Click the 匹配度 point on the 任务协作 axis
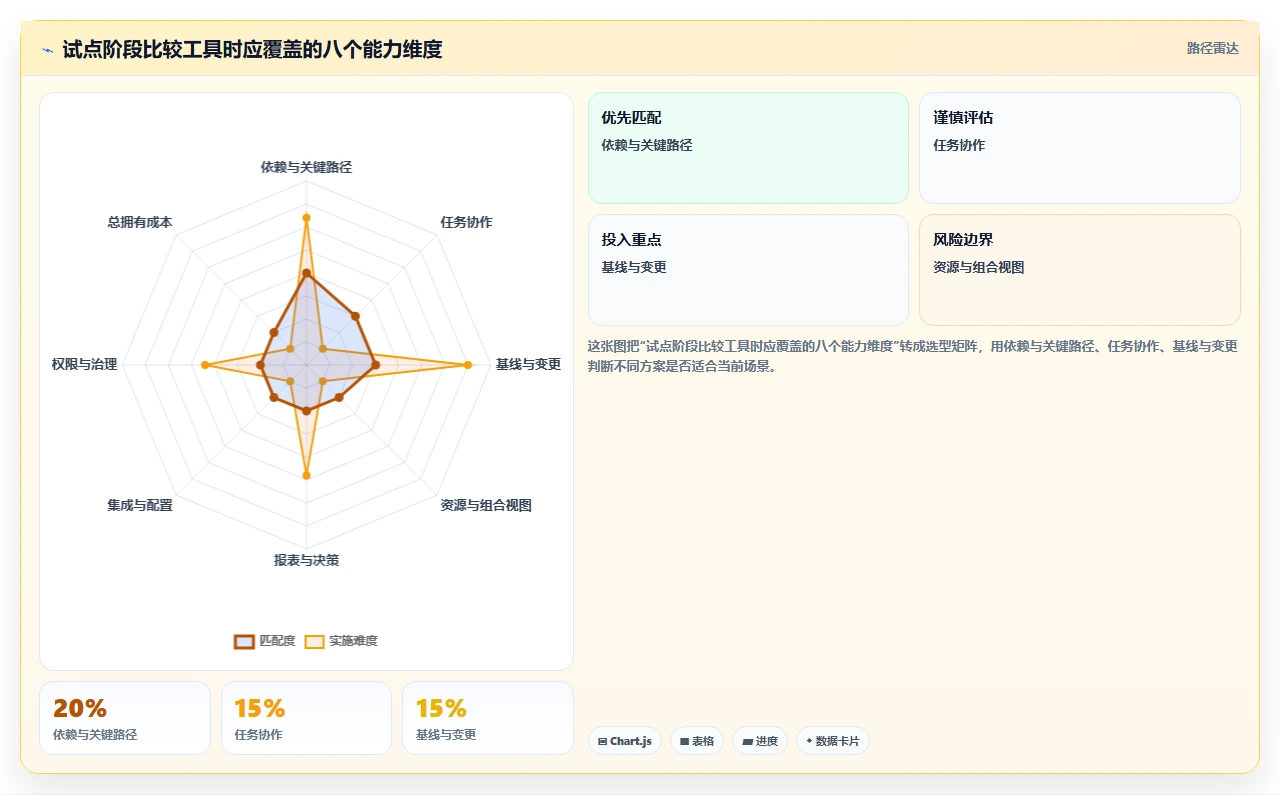The height and width of the screenshot is (795, 1280). coord(355,316)
